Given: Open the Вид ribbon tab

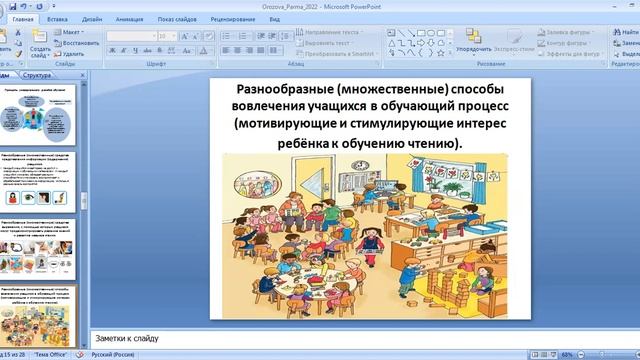Looking at the screenshot, I should [x=274, y=19].
